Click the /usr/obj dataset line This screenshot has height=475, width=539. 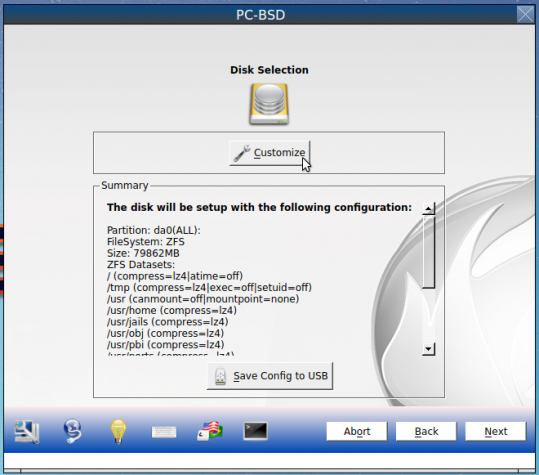(x=165, y=333)
